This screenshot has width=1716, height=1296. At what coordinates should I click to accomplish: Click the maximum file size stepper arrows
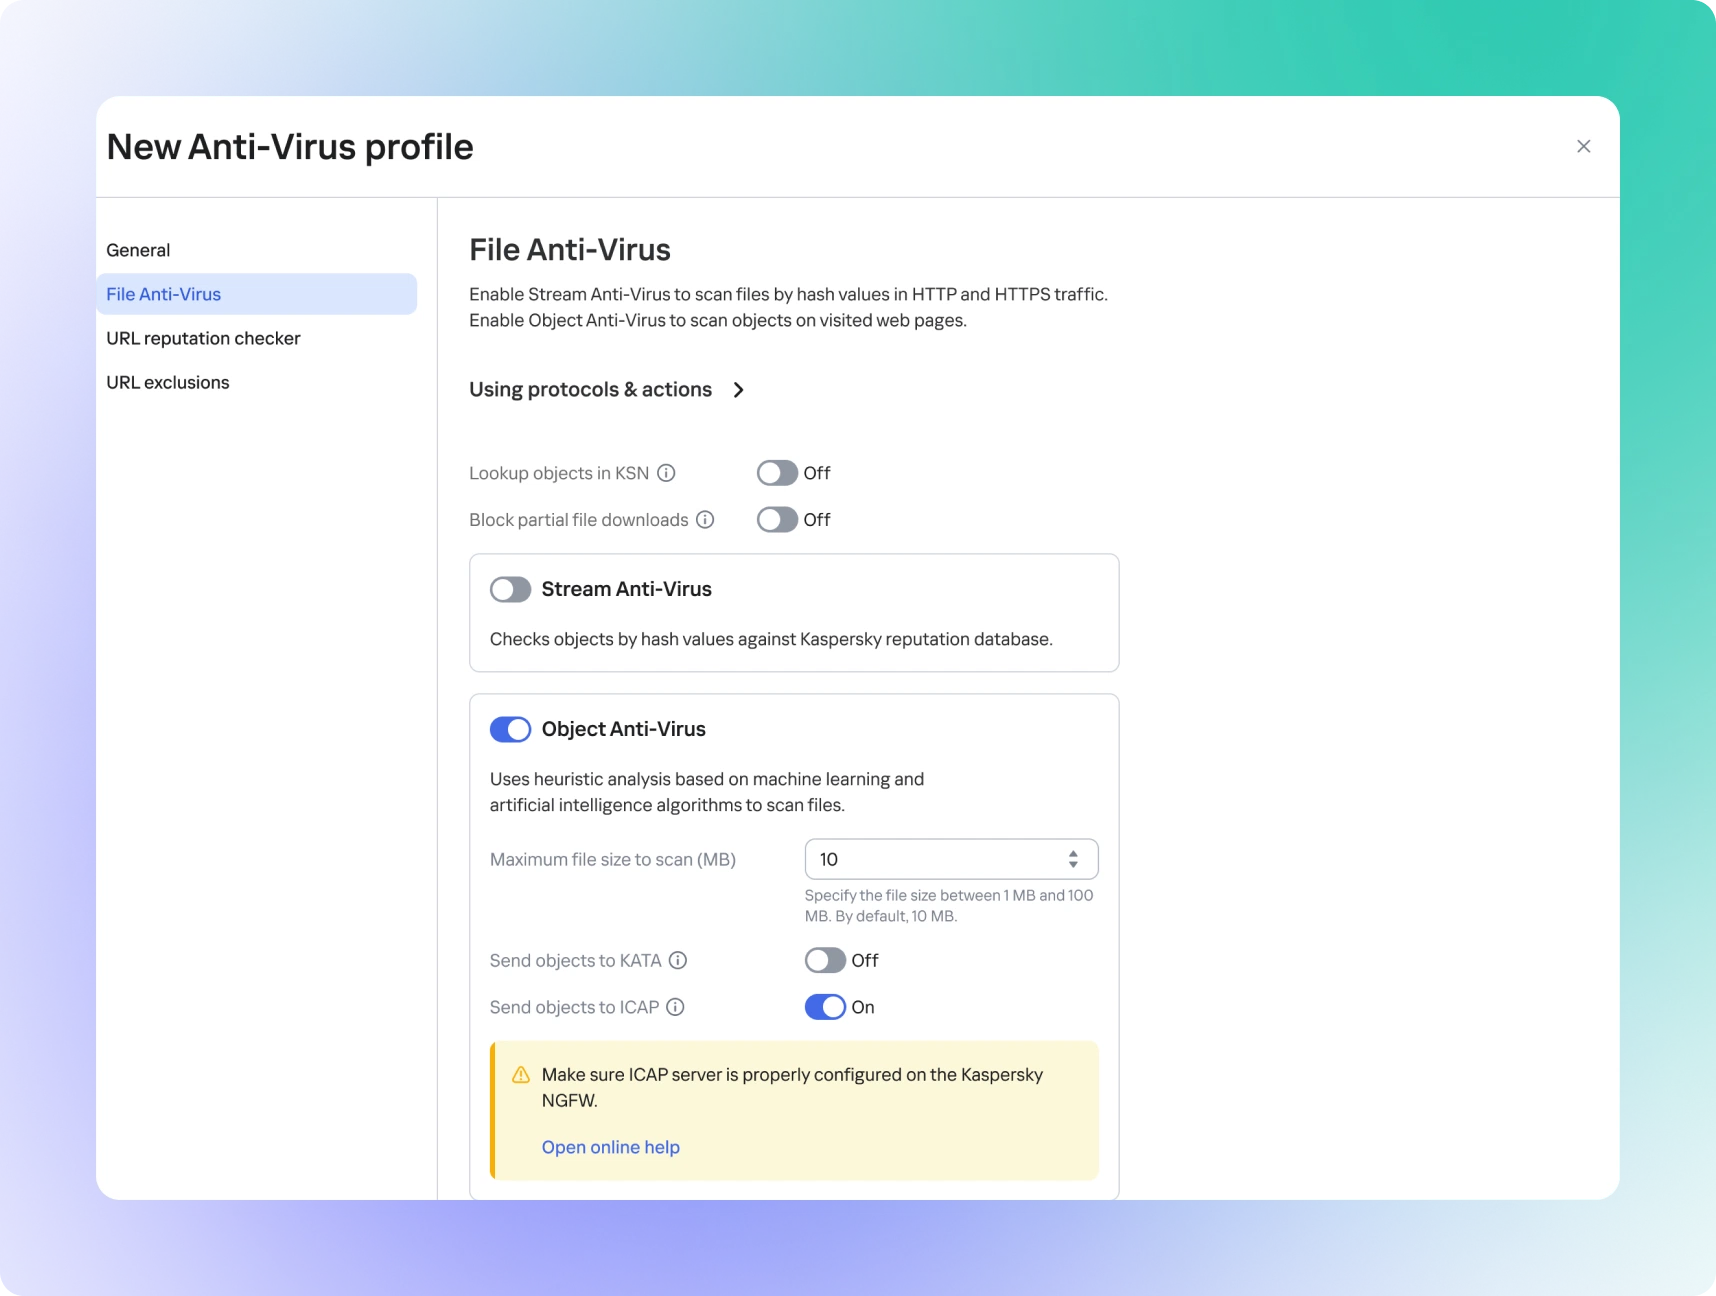1073,859
